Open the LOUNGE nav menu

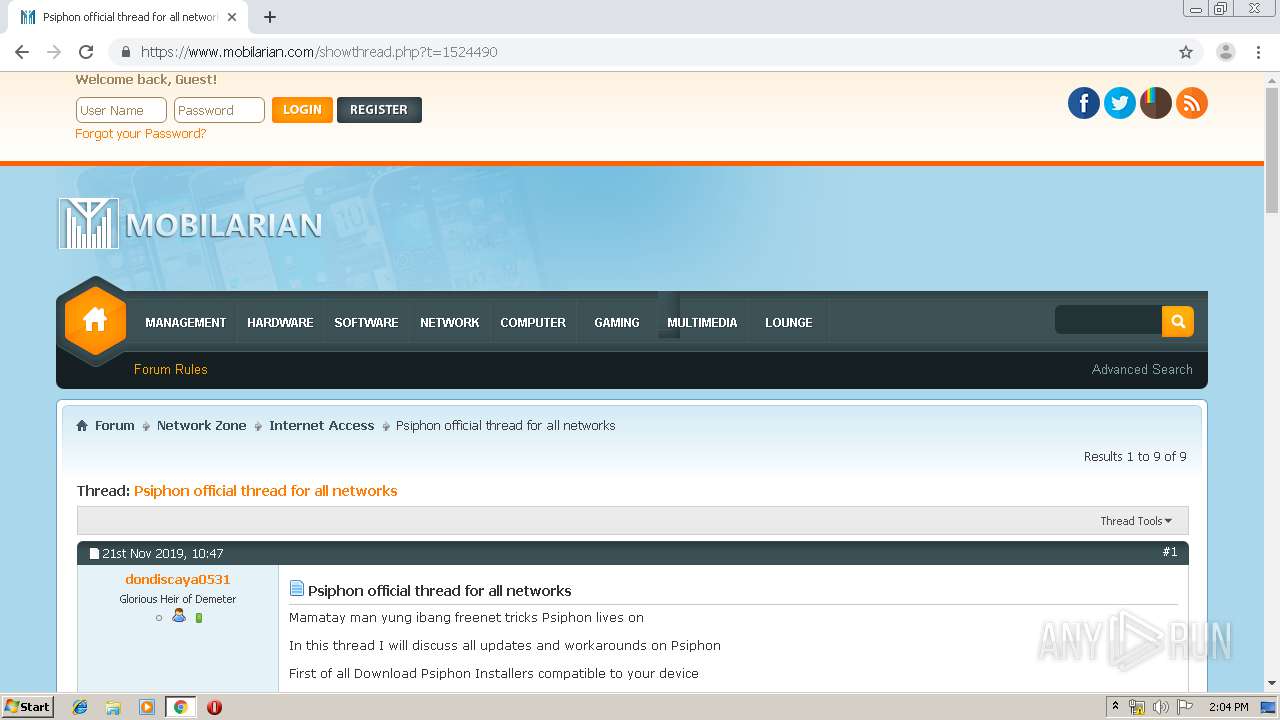click(789, 322)
